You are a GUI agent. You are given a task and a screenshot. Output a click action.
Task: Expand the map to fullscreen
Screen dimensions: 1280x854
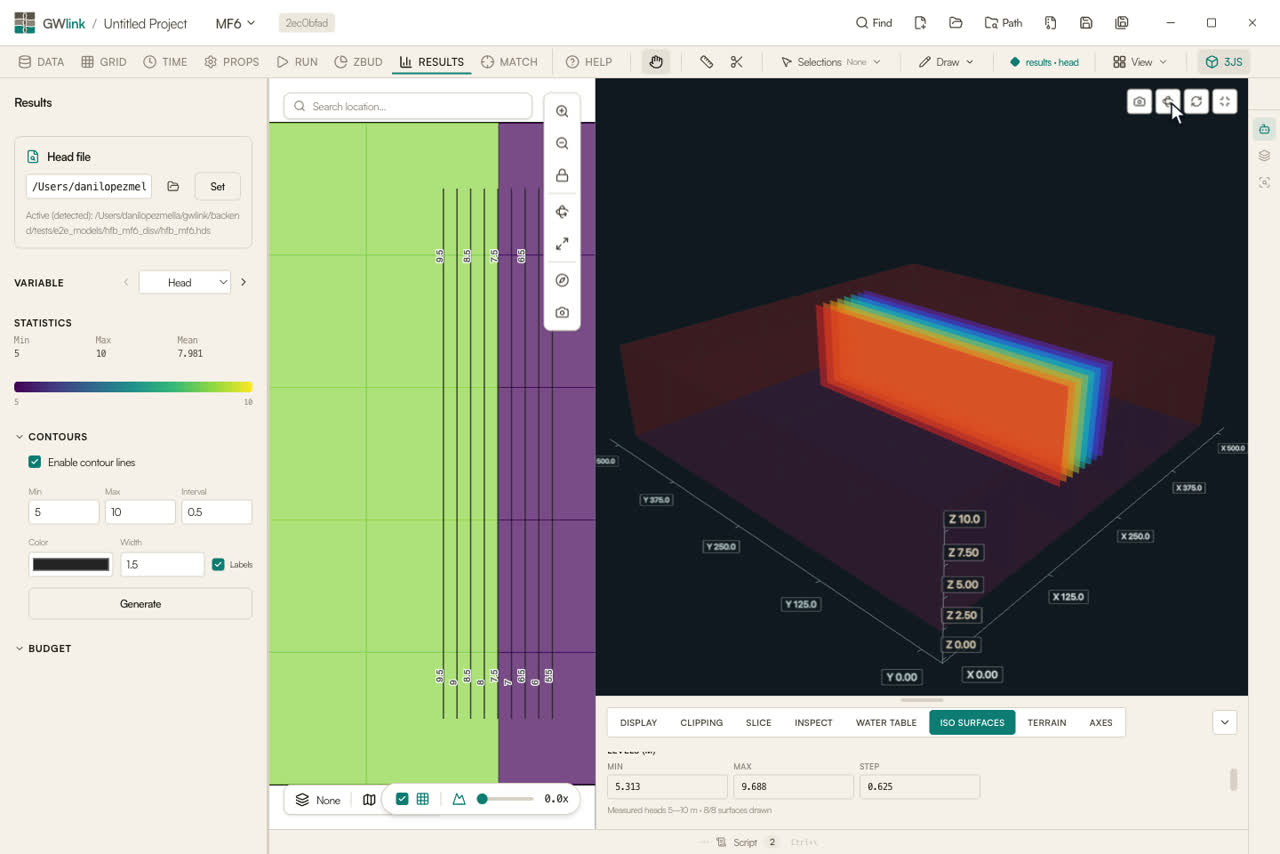pyautogui.click(x=562, y=244)
